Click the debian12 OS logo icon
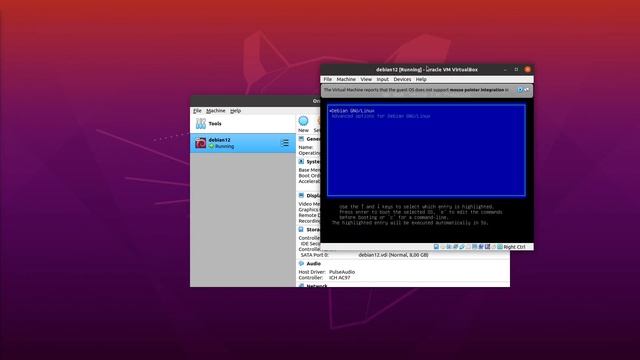 200,143
